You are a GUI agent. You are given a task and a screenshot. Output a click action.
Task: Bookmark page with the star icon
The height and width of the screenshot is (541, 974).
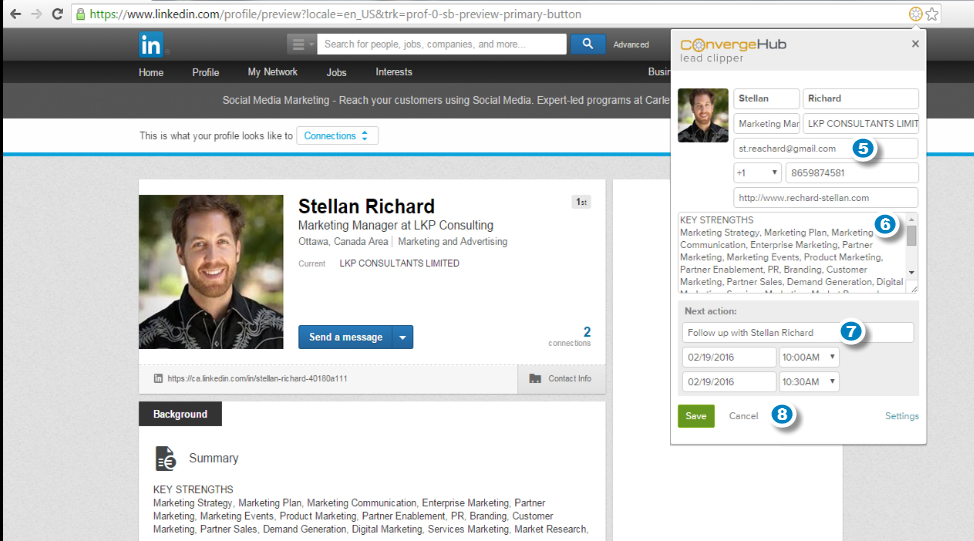coord(932,14)
